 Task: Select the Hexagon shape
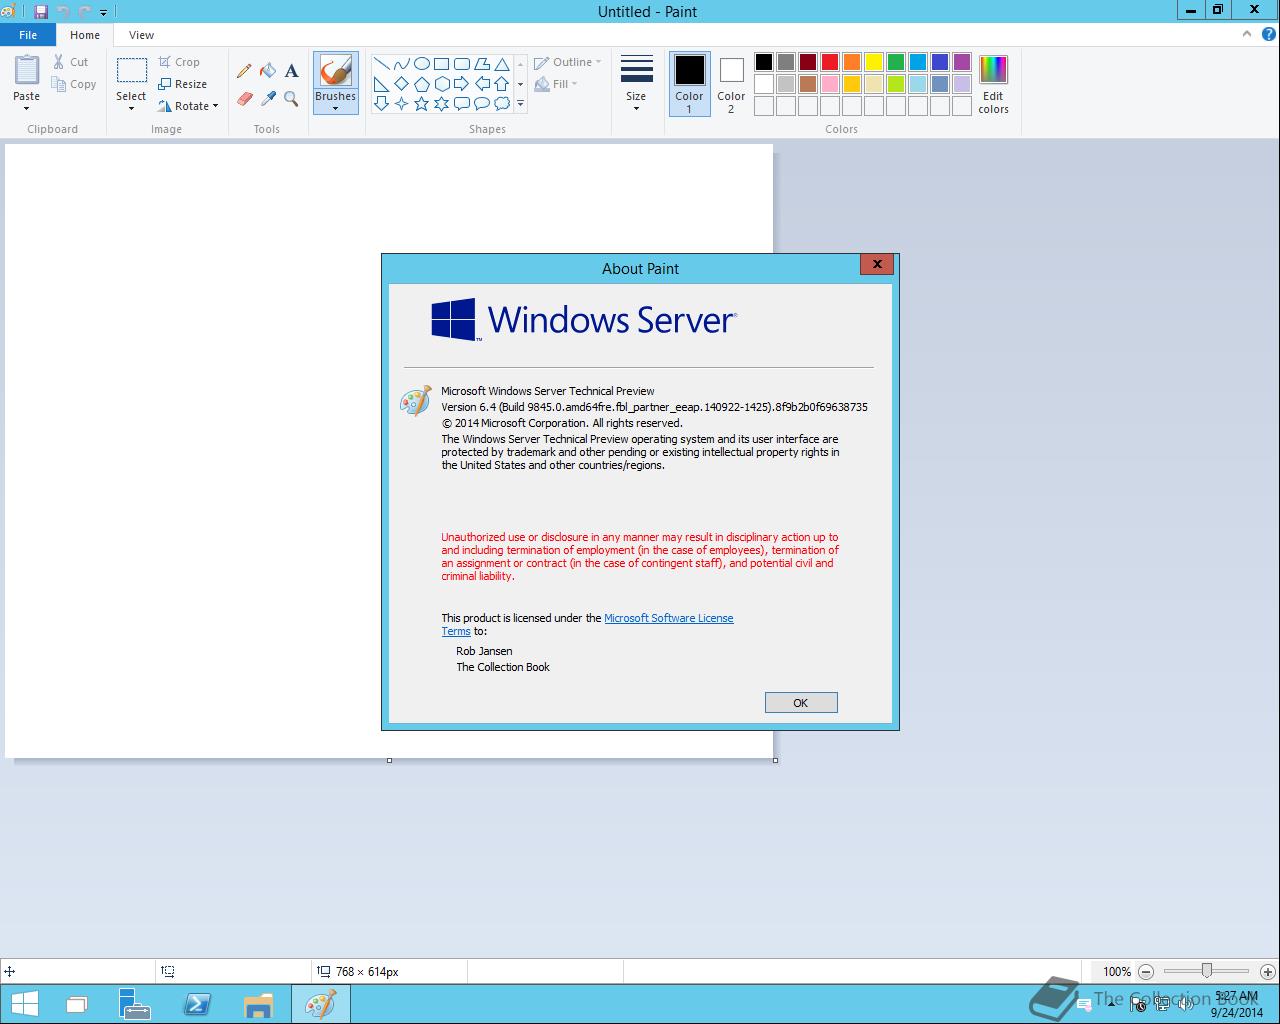coord(441,83)
